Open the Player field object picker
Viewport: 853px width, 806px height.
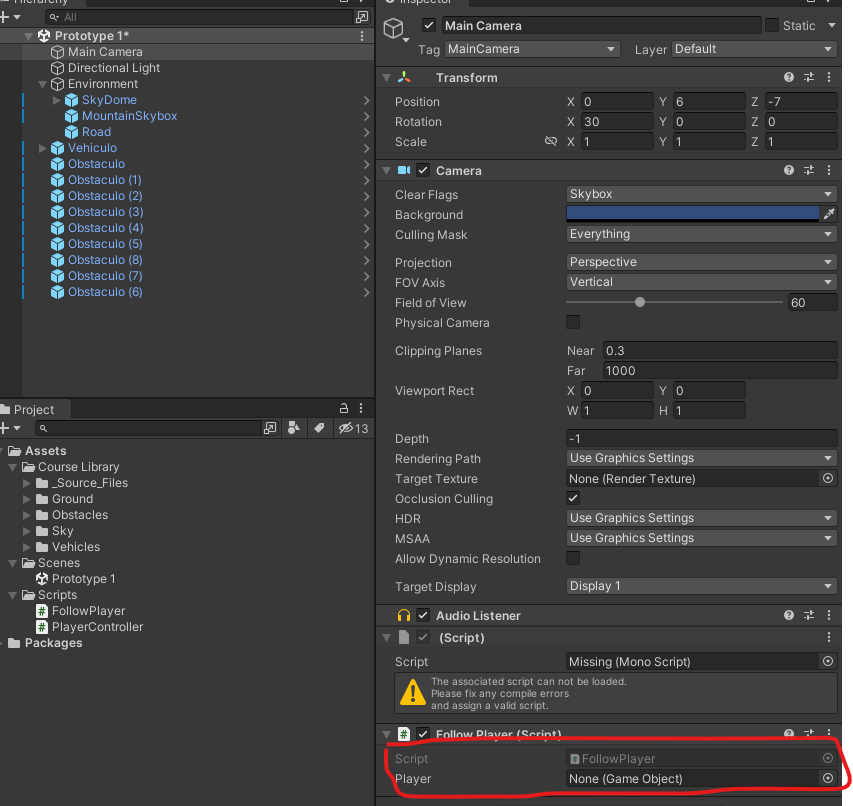point(827,779)
